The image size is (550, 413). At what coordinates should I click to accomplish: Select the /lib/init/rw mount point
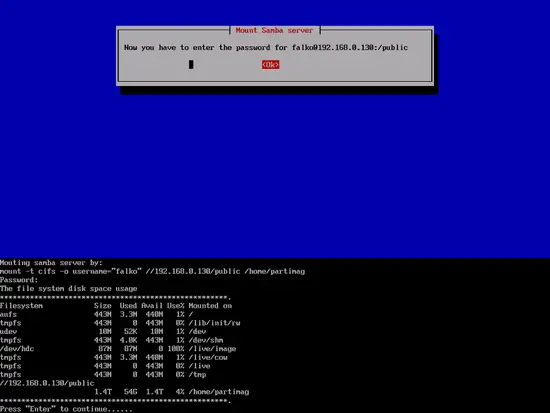[x=214, y=323]
